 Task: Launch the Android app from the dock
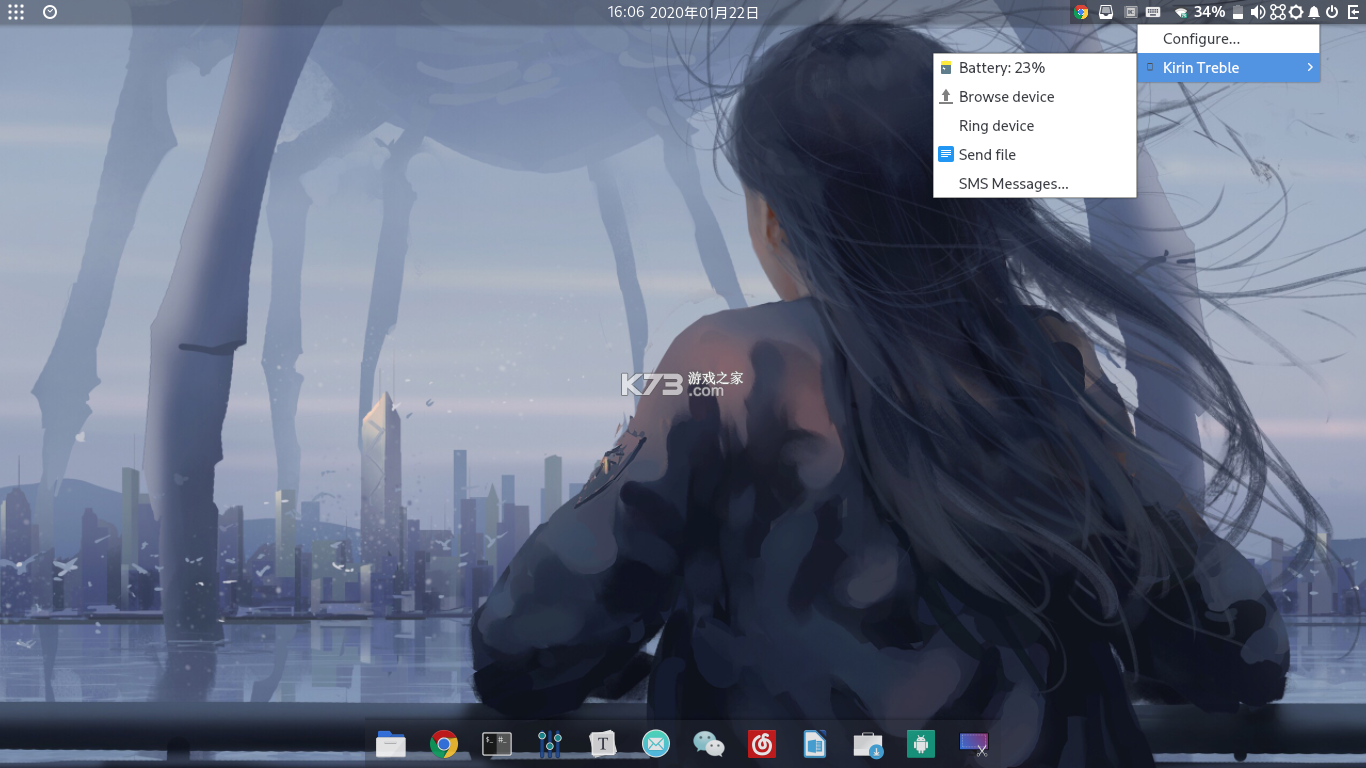click(x=921, y=744)
